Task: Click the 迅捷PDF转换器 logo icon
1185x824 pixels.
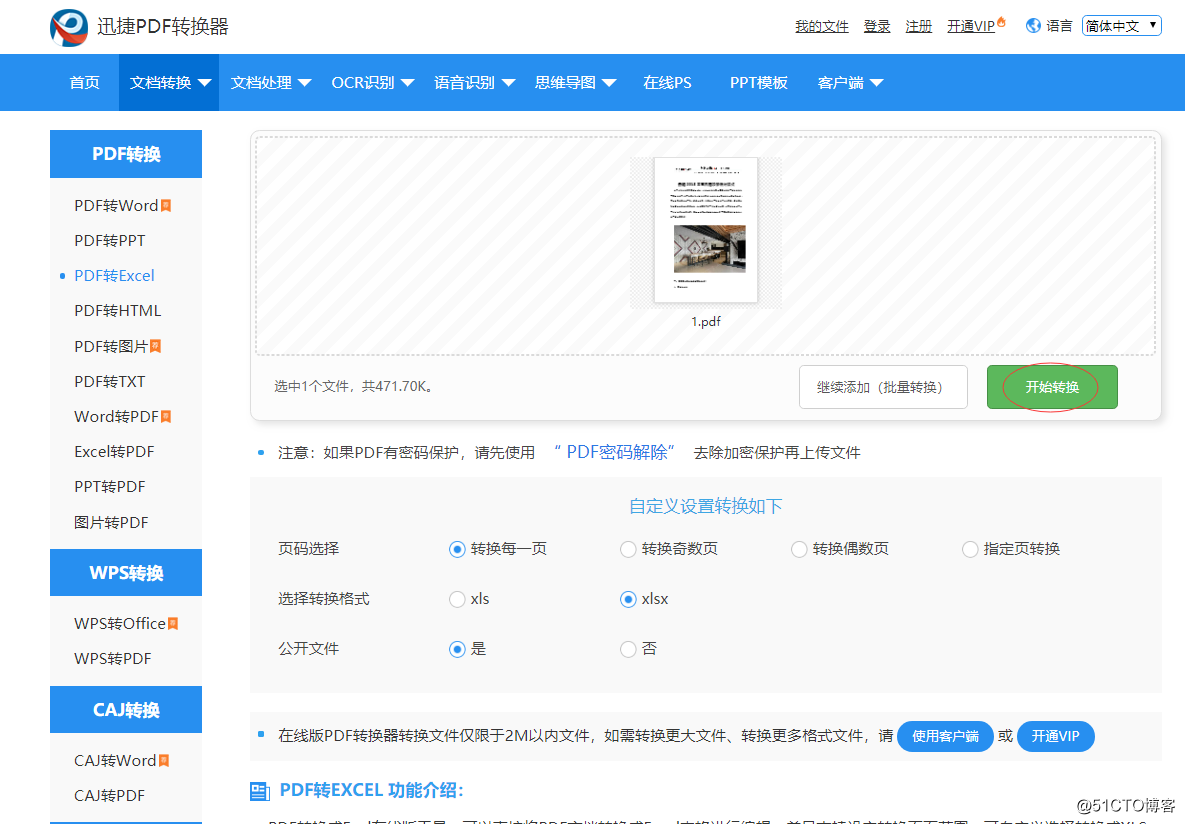Action: pos(69,27)
